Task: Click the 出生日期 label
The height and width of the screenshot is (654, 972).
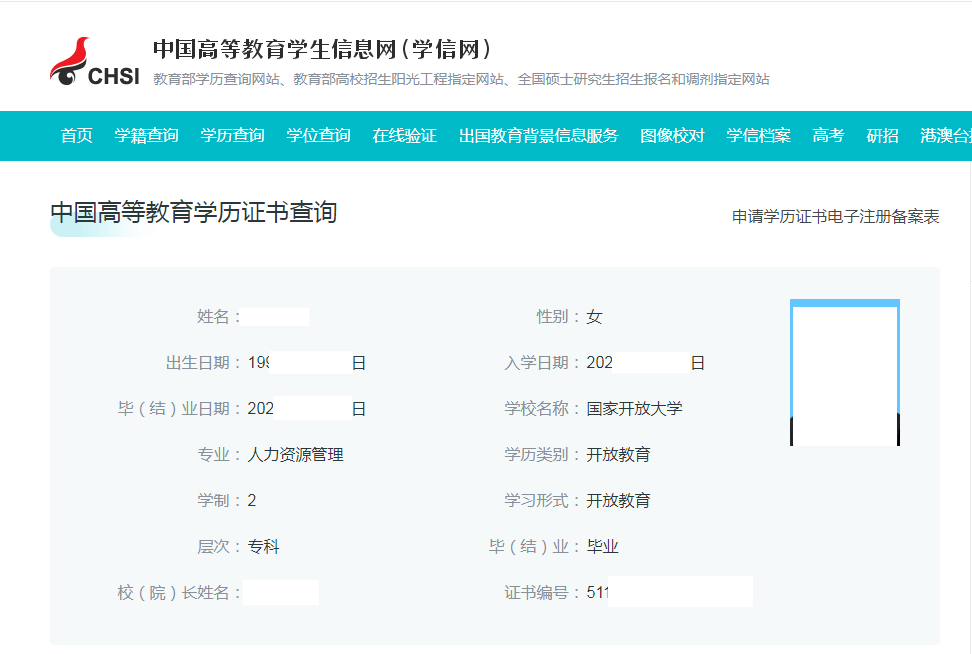Action: click(203, 363)
